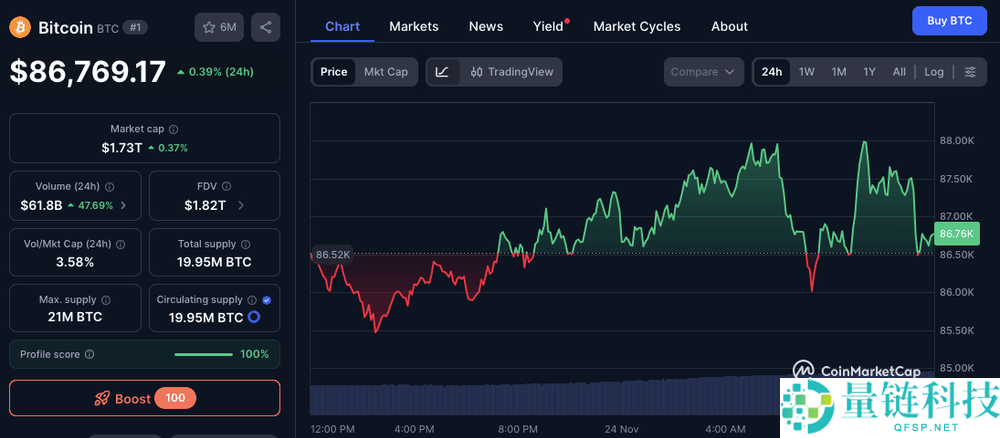Viewport: 1000px width, 438px height.
Task: Go to the Market Cycles tab
Action: click(636, 26)
